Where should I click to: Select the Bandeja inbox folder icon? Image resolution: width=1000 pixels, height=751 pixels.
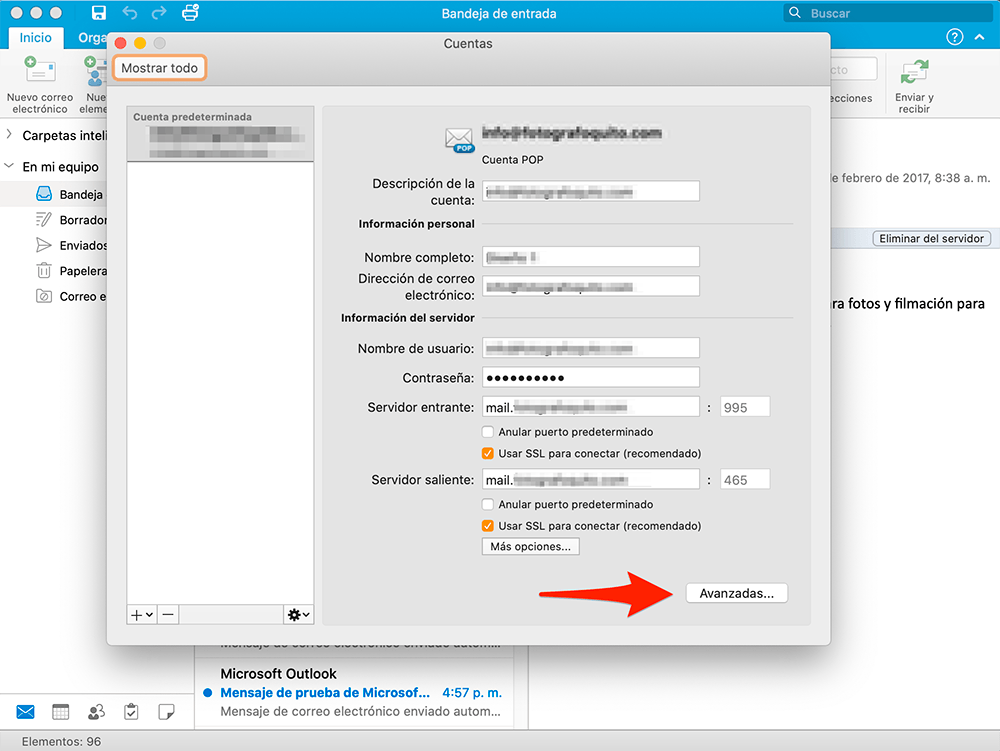point(44,194)
